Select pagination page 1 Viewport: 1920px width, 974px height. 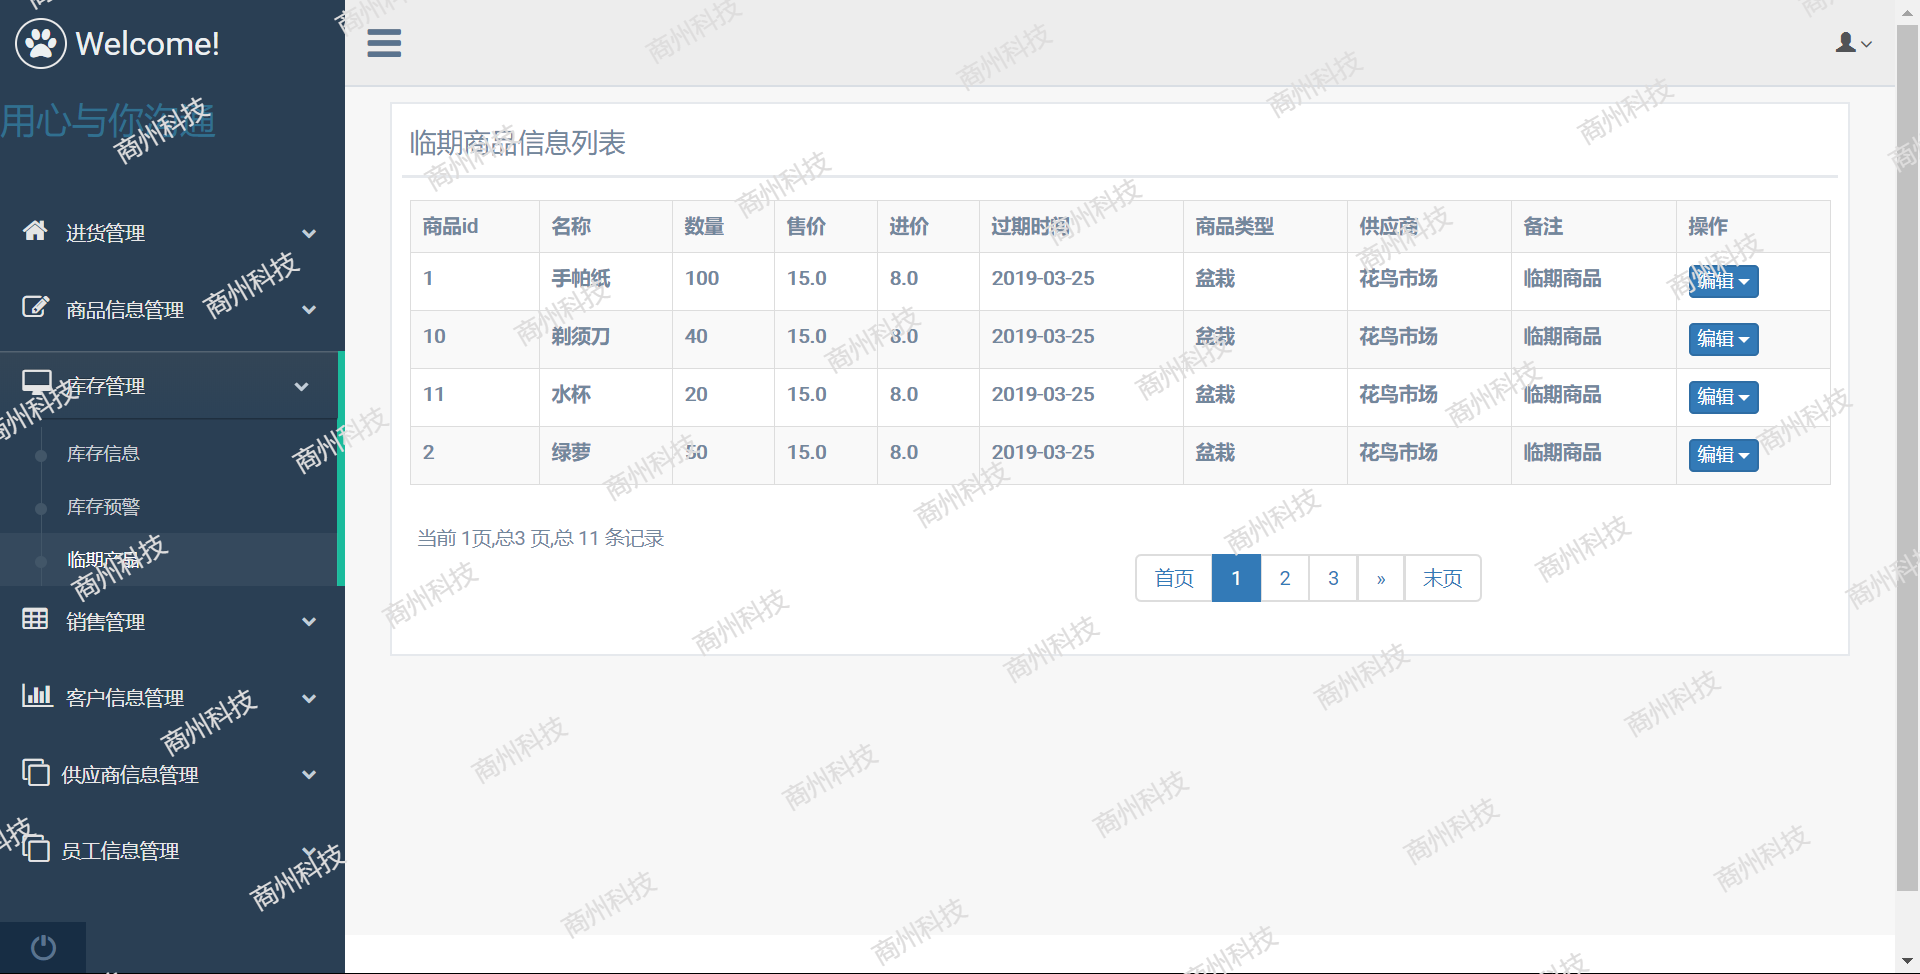tap(1236, 578)
